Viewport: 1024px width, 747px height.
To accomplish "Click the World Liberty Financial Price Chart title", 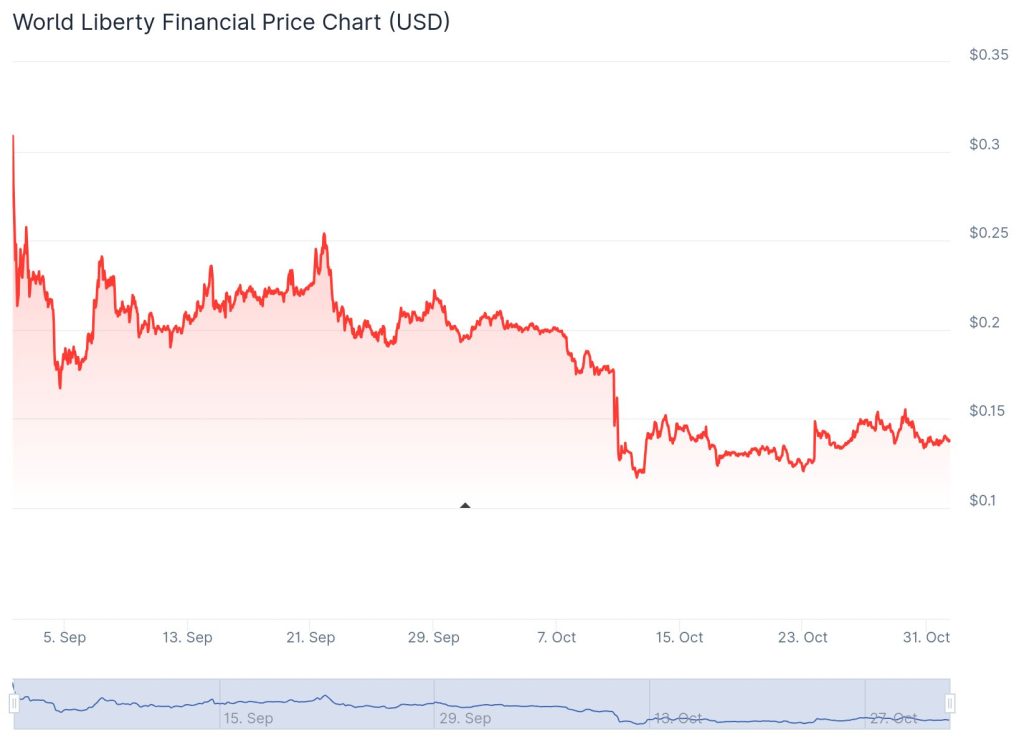I will [231, 22].
